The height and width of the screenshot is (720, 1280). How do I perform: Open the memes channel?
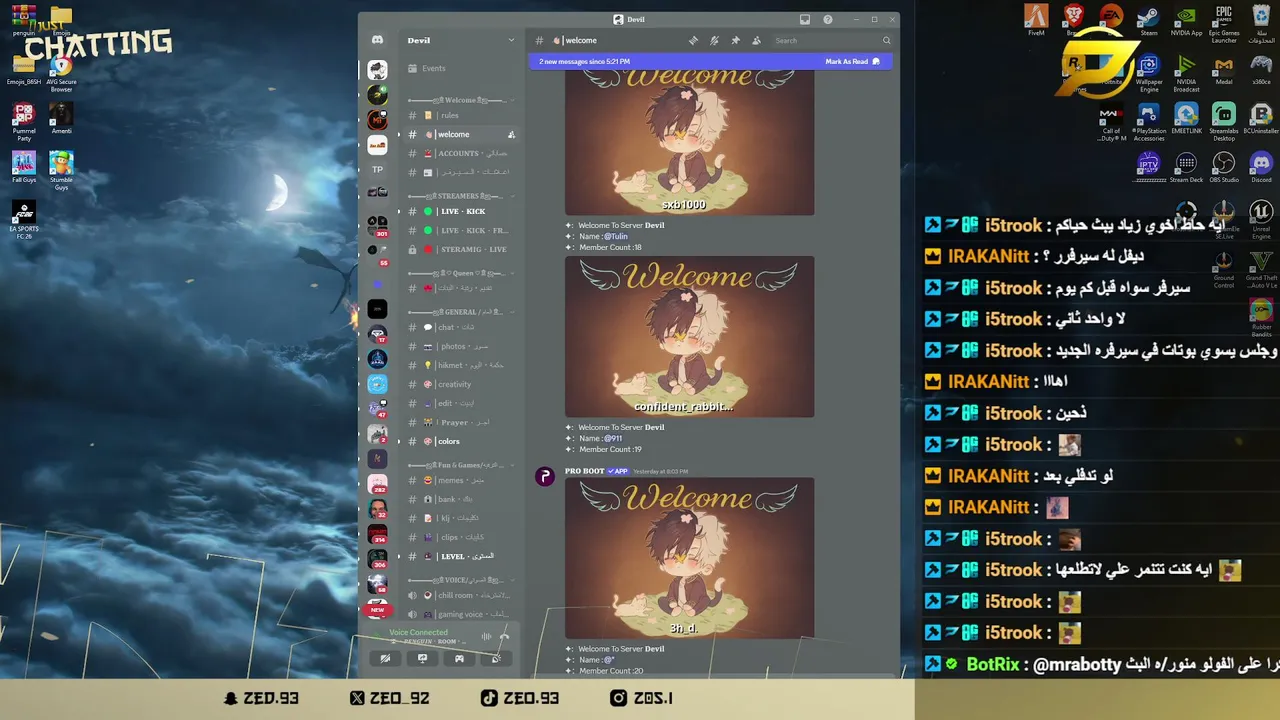coord(461,480)
